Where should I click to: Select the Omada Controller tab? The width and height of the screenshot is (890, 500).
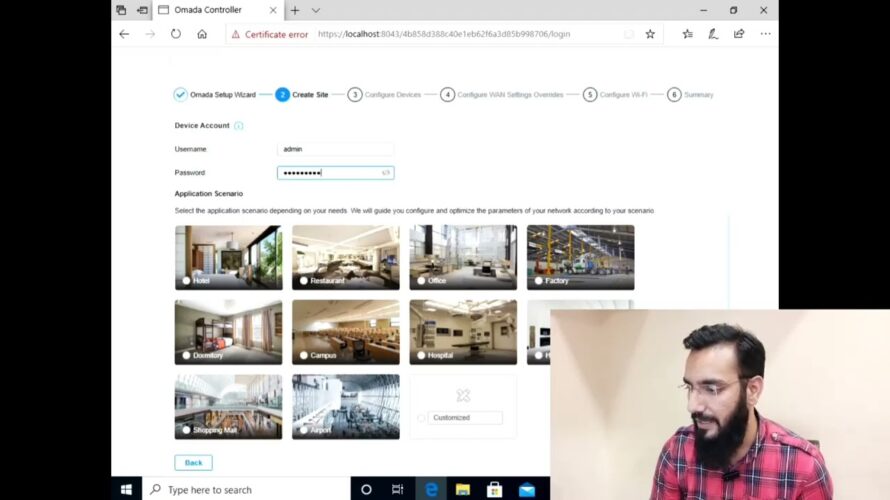point(219,10)
